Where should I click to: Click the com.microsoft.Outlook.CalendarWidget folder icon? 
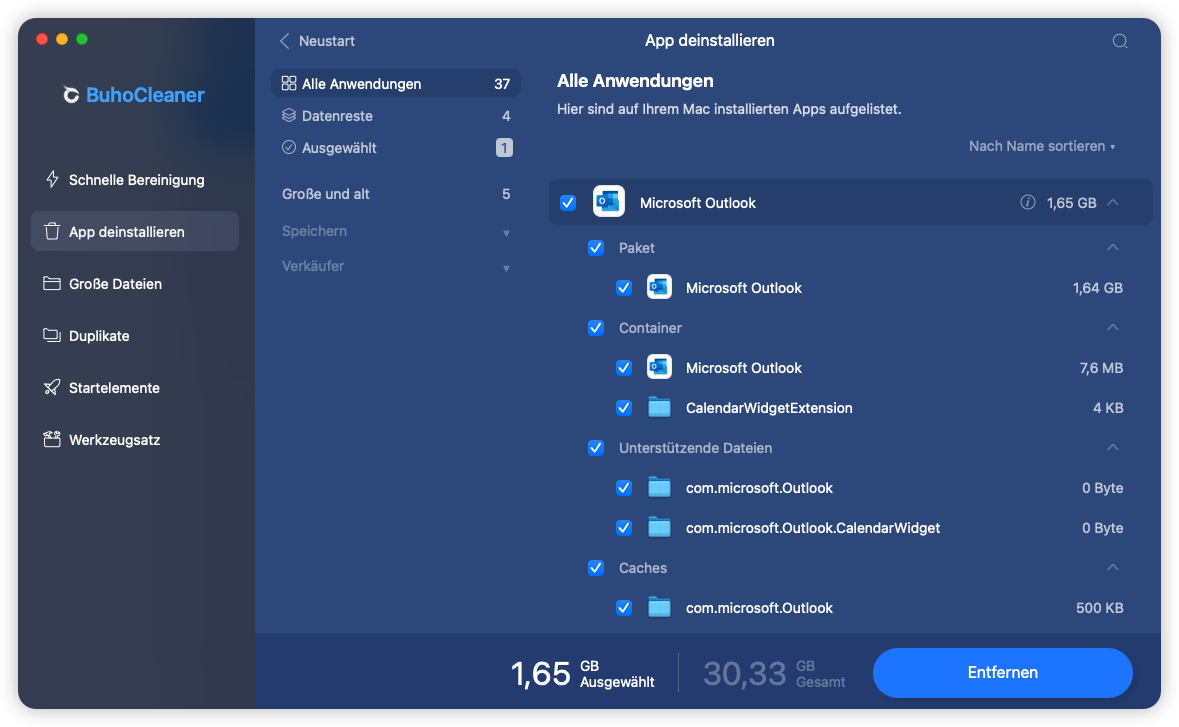coord(659,528)
